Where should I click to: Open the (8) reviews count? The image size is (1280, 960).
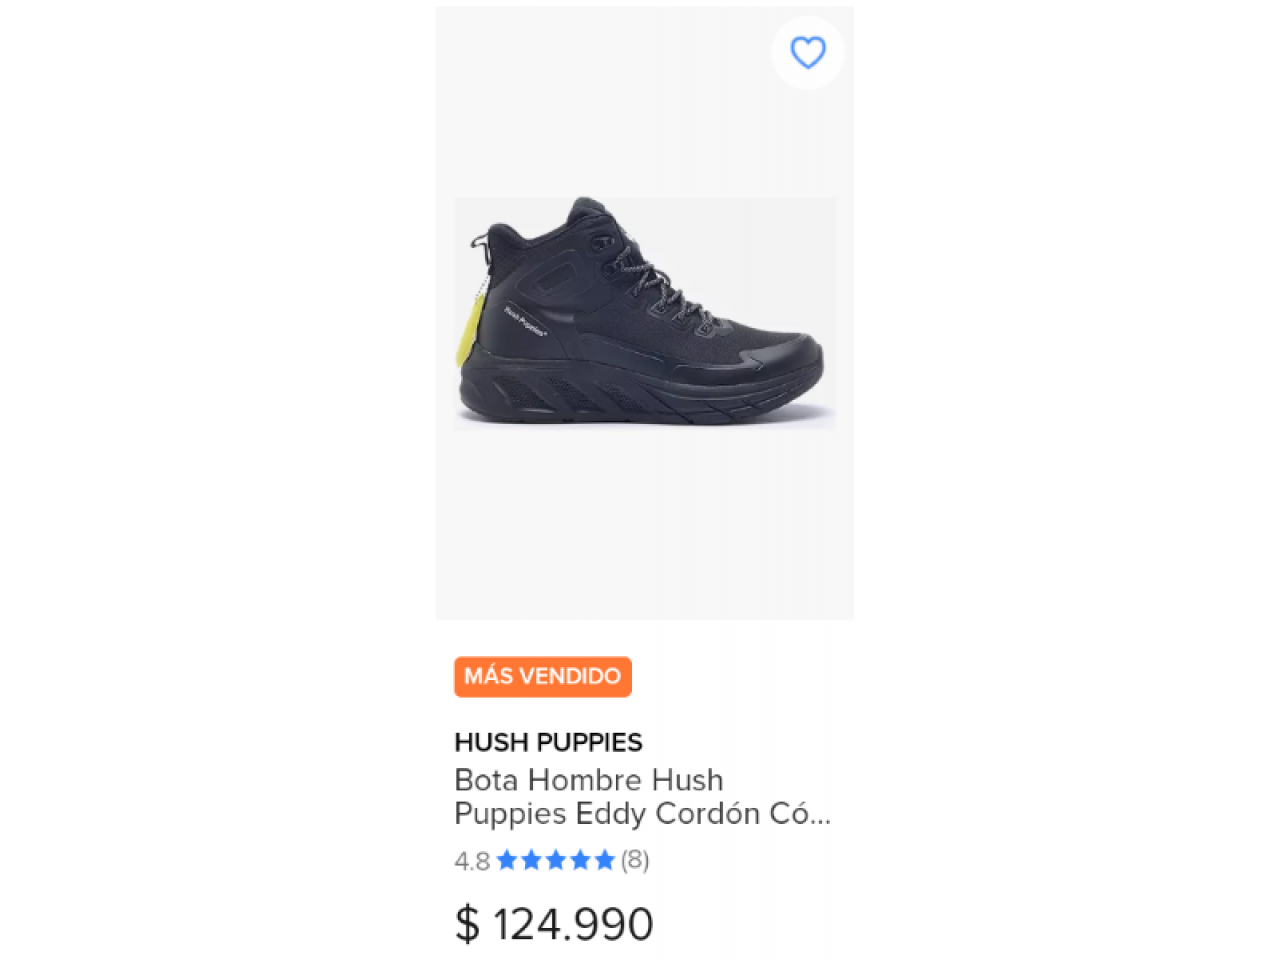pyautogui.click(x=635, y=860)
